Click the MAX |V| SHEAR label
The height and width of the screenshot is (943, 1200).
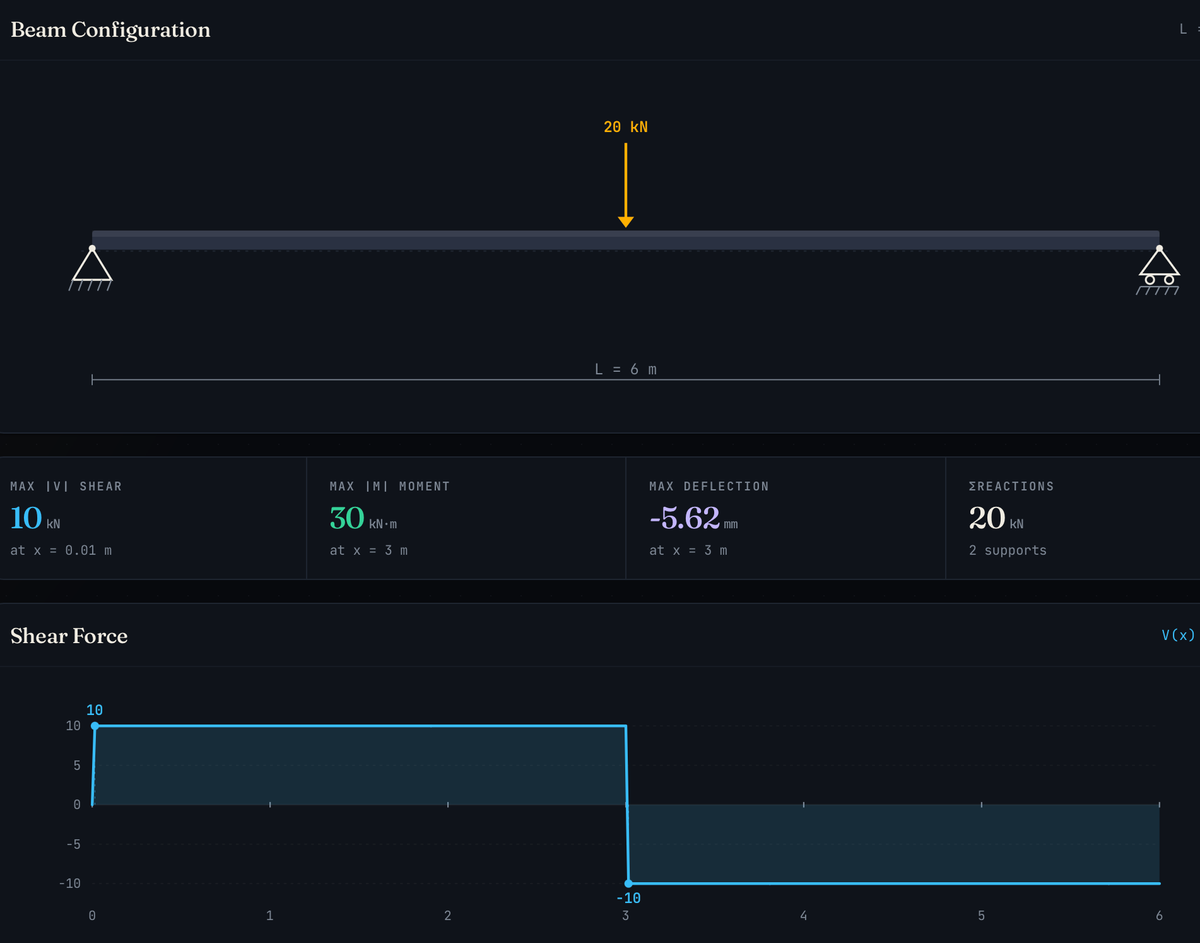click(x=66, y=486)
